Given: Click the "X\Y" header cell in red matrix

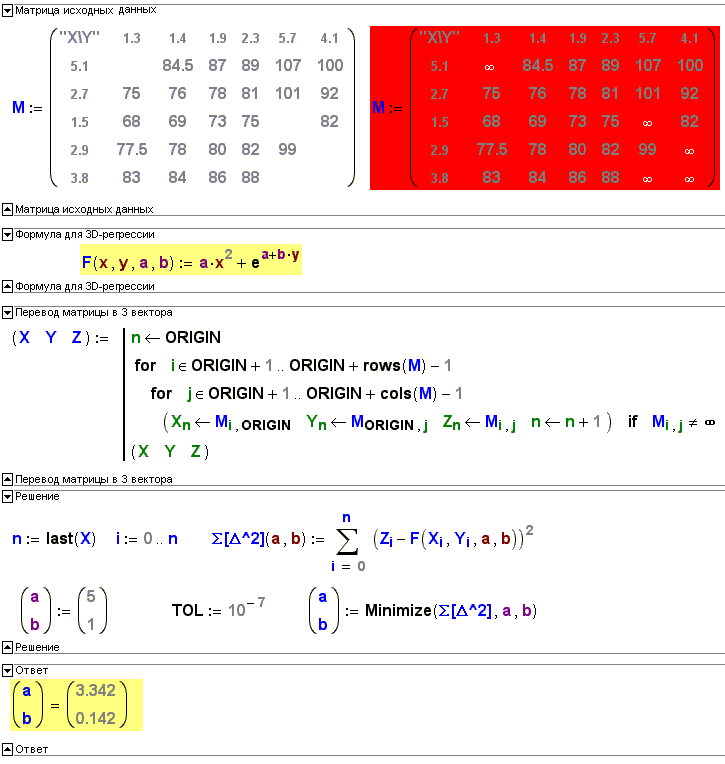Looking at the screenshot, I should coord(439,37).
